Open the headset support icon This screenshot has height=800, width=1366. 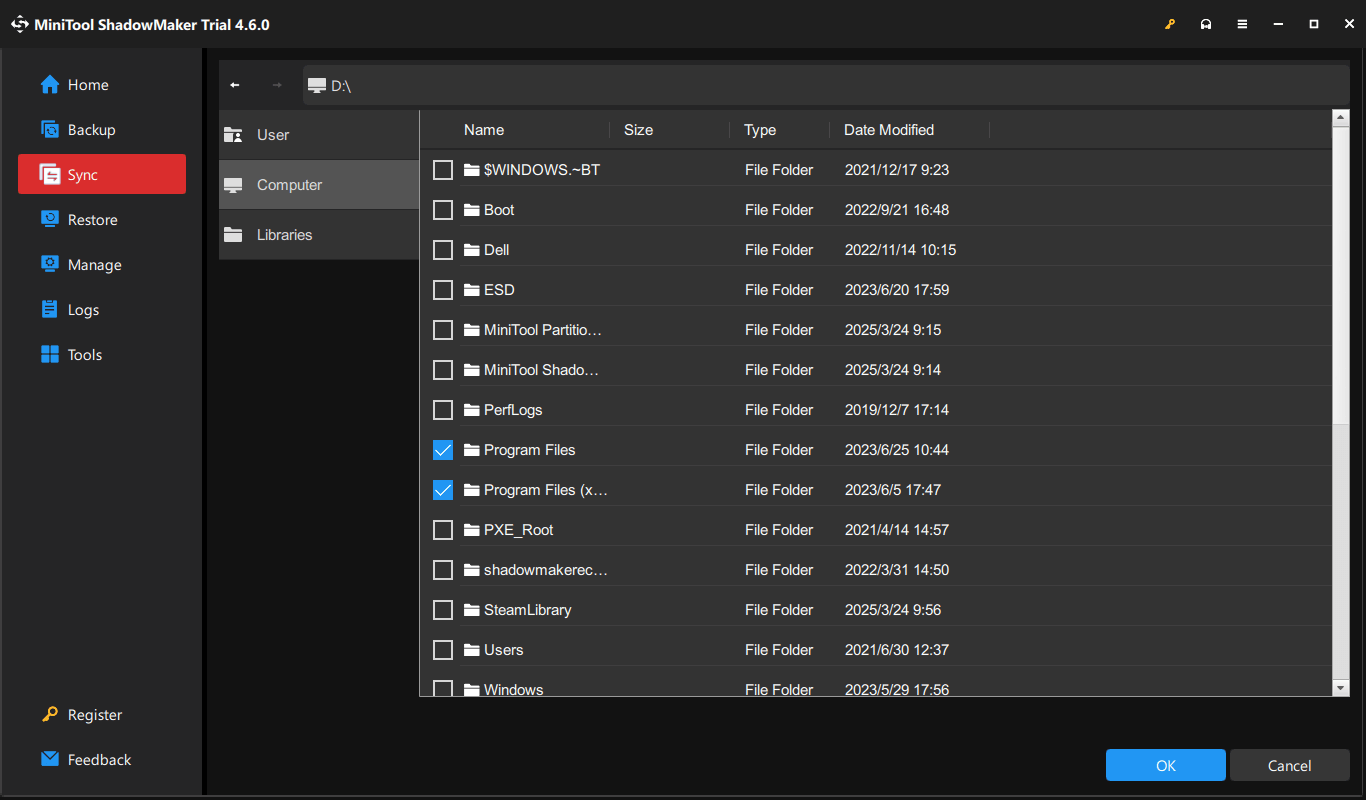(1206, 24)
